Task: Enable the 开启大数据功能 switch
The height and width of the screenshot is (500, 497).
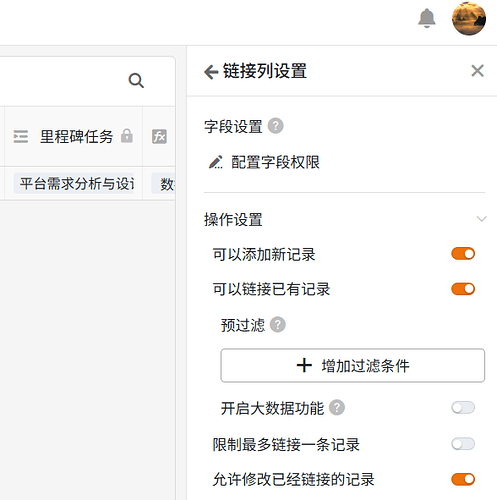Action: 463,408
